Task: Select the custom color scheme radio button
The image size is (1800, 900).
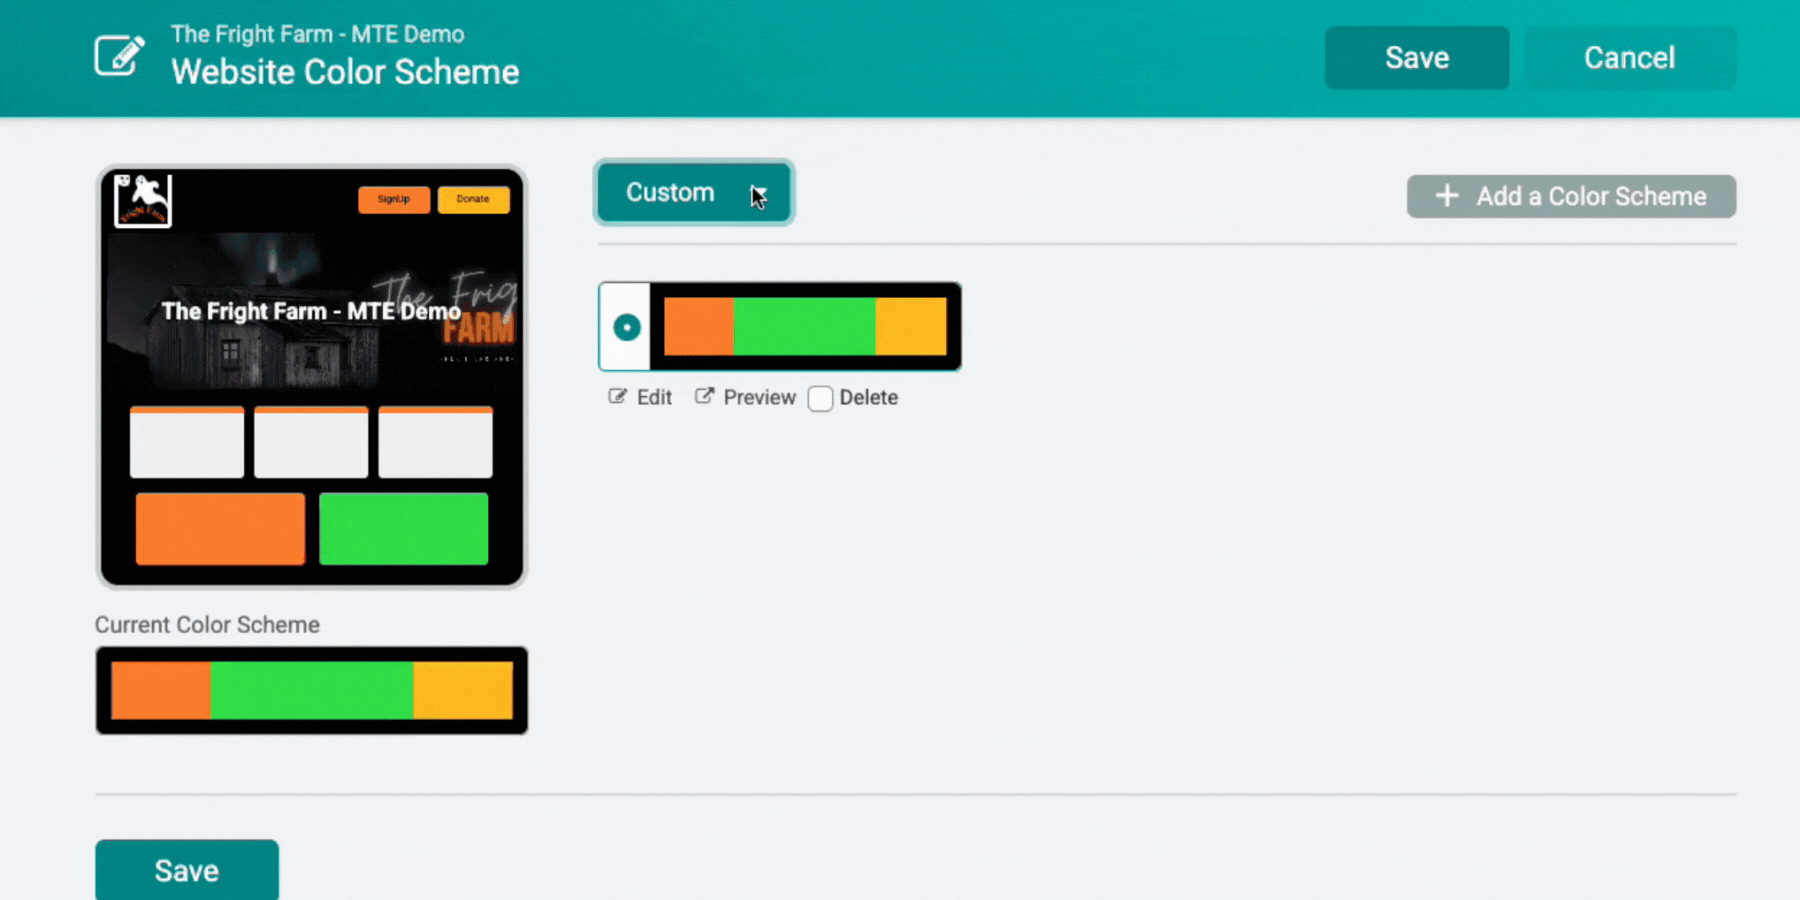Action: (x=627, y=327)
